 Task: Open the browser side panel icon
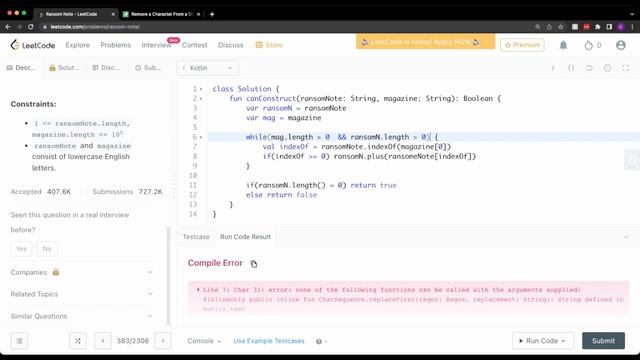[609, 27]
